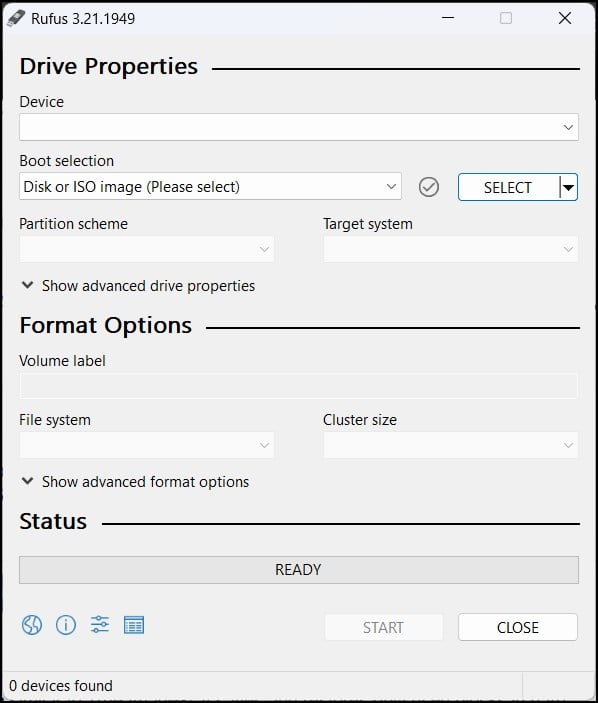Open the Device dropdown list

[299, 127]
